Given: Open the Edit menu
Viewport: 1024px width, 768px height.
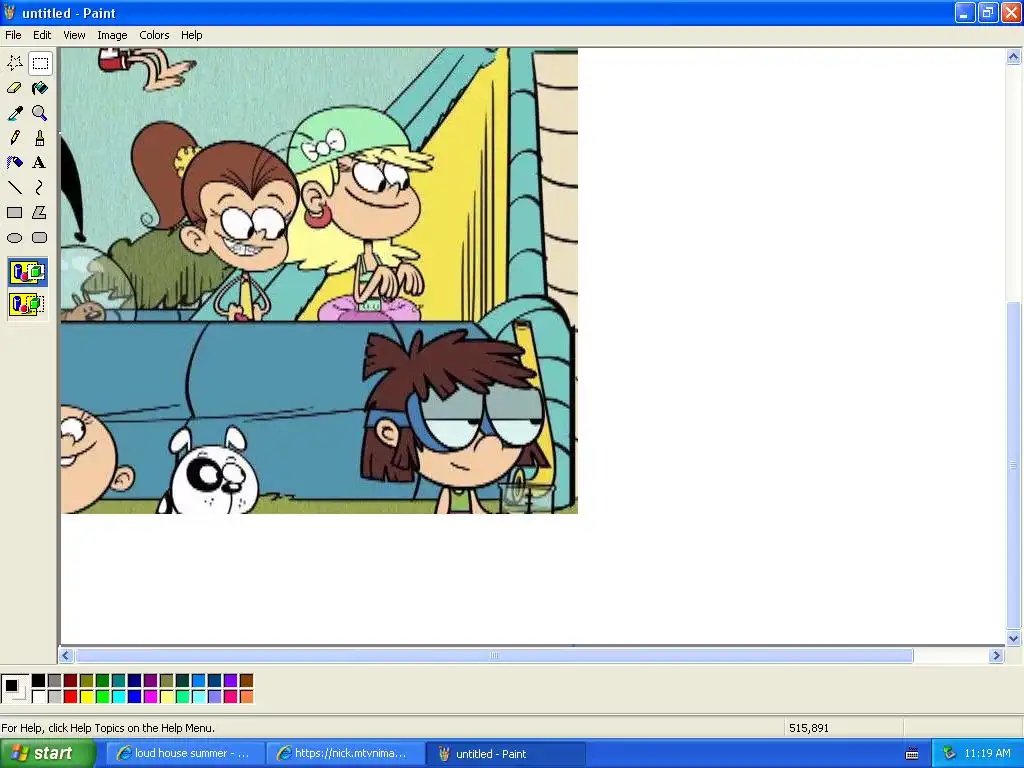Looking at the screenshot, I should coord(42,35).
